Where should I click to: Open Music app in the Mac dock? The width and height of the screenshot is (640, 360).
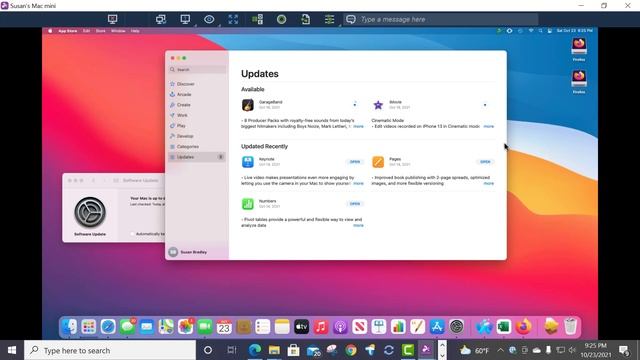point(321,327)
